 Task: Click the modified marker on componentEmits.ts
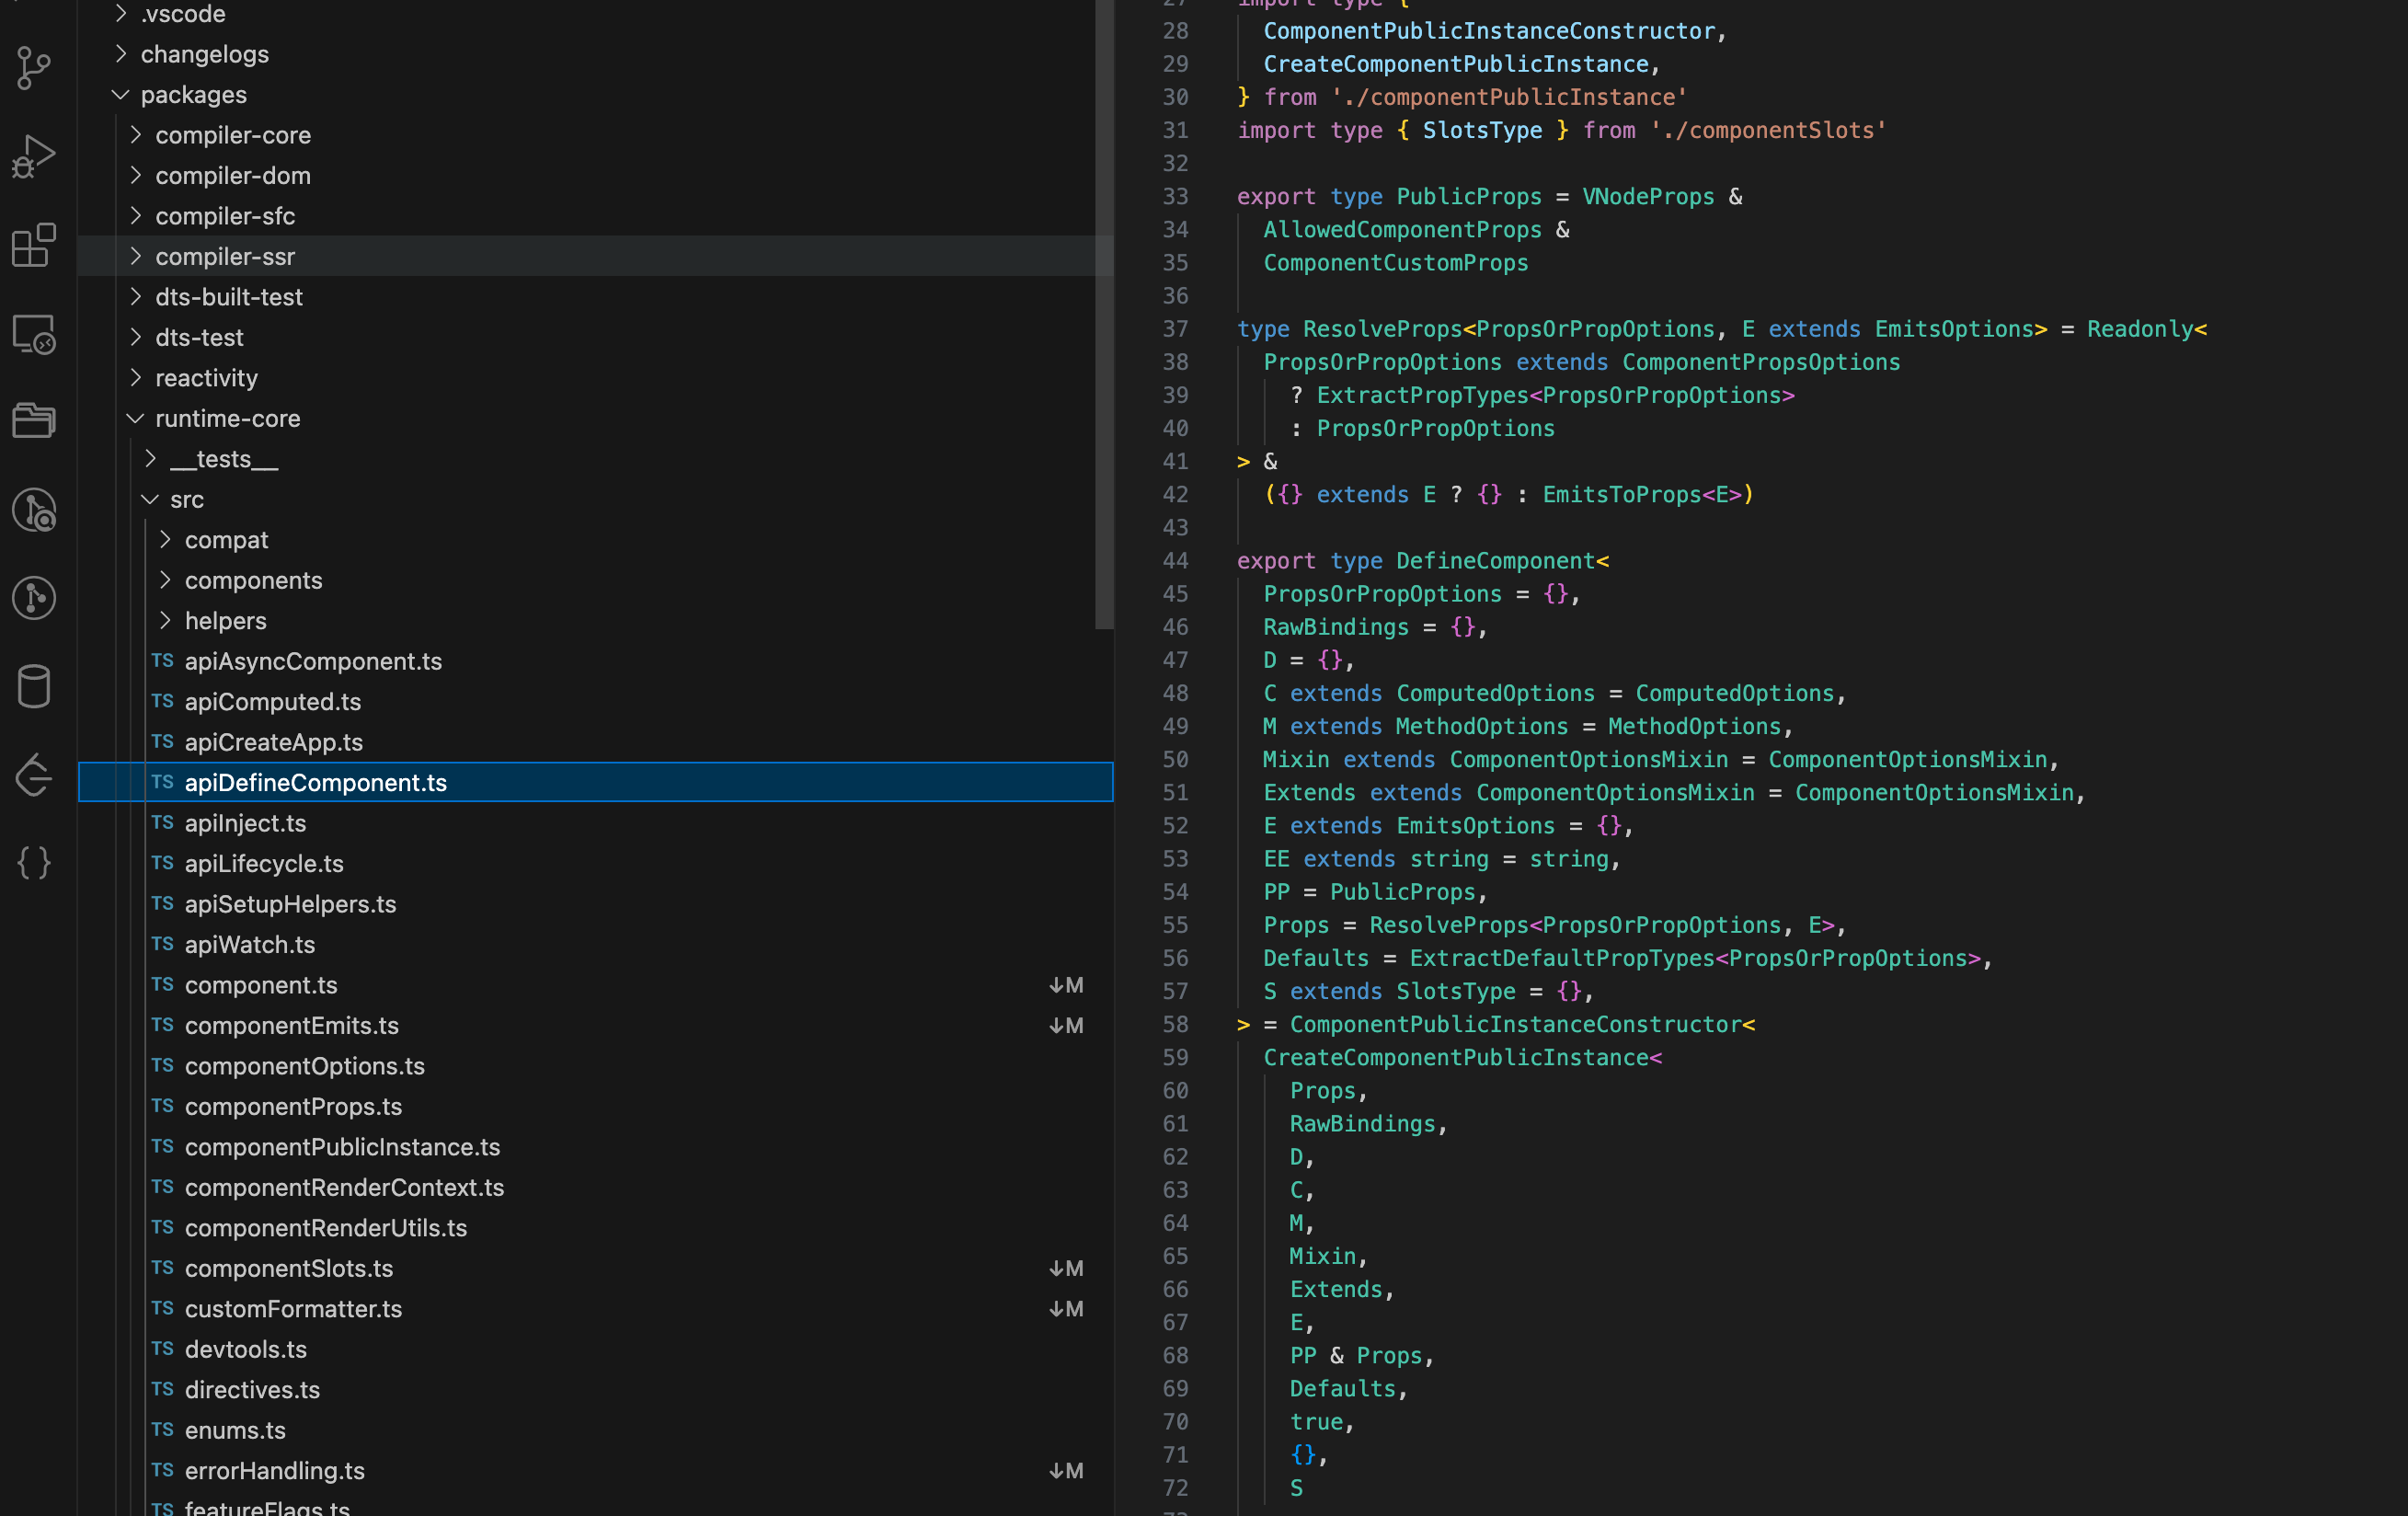pyautogui.click(x=1066, y=1025)
